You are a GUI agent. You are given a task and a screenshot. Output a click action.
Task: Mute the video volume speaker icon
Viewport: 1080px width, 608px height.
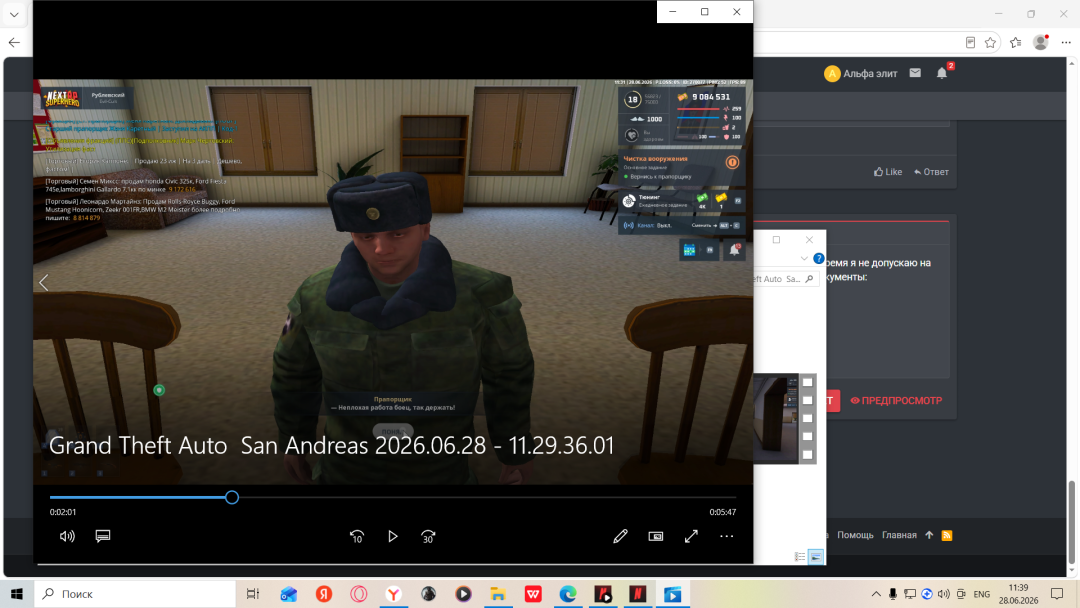67,536
